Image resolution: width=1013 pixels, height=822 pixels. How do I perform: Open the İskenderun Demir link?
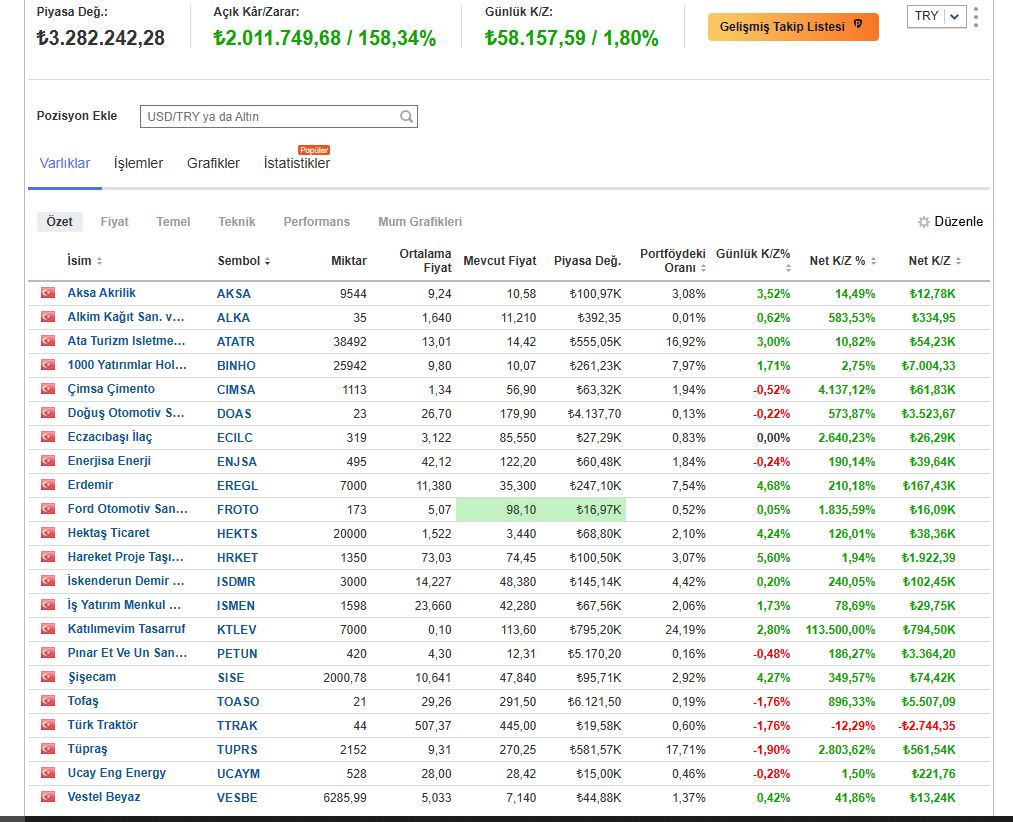coord(125,580)
